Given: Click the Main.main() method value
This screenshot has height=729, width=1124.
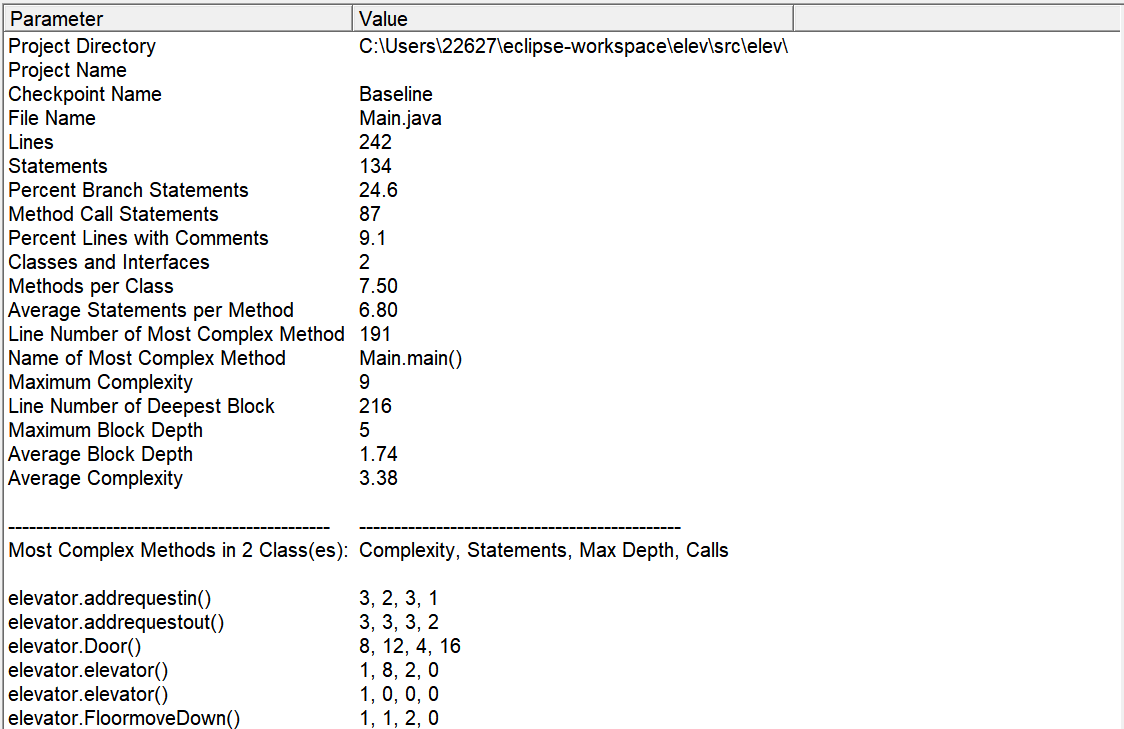Looking at the screenshot, I should (411, 358).
